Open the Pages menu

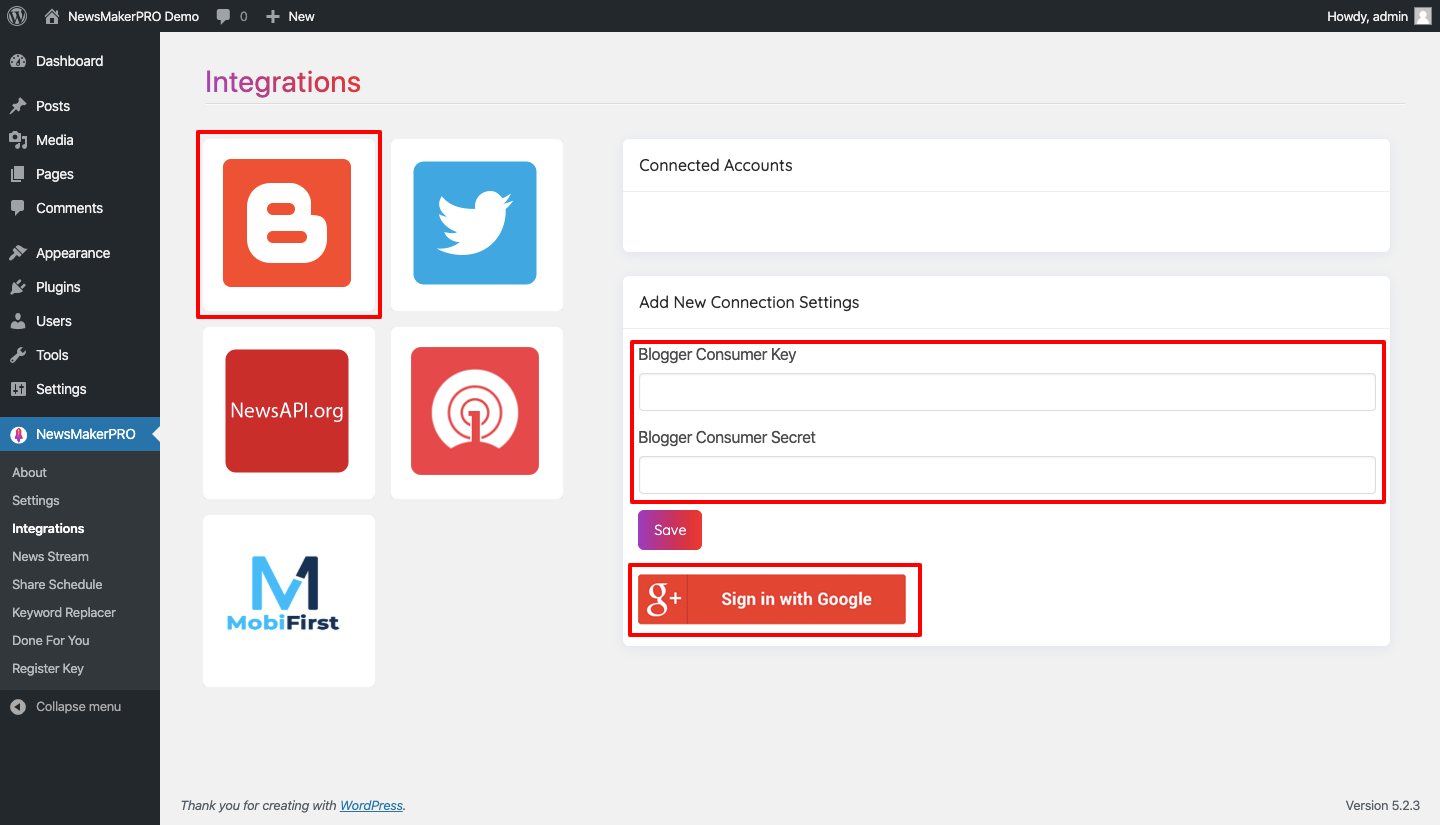(80, 174)
